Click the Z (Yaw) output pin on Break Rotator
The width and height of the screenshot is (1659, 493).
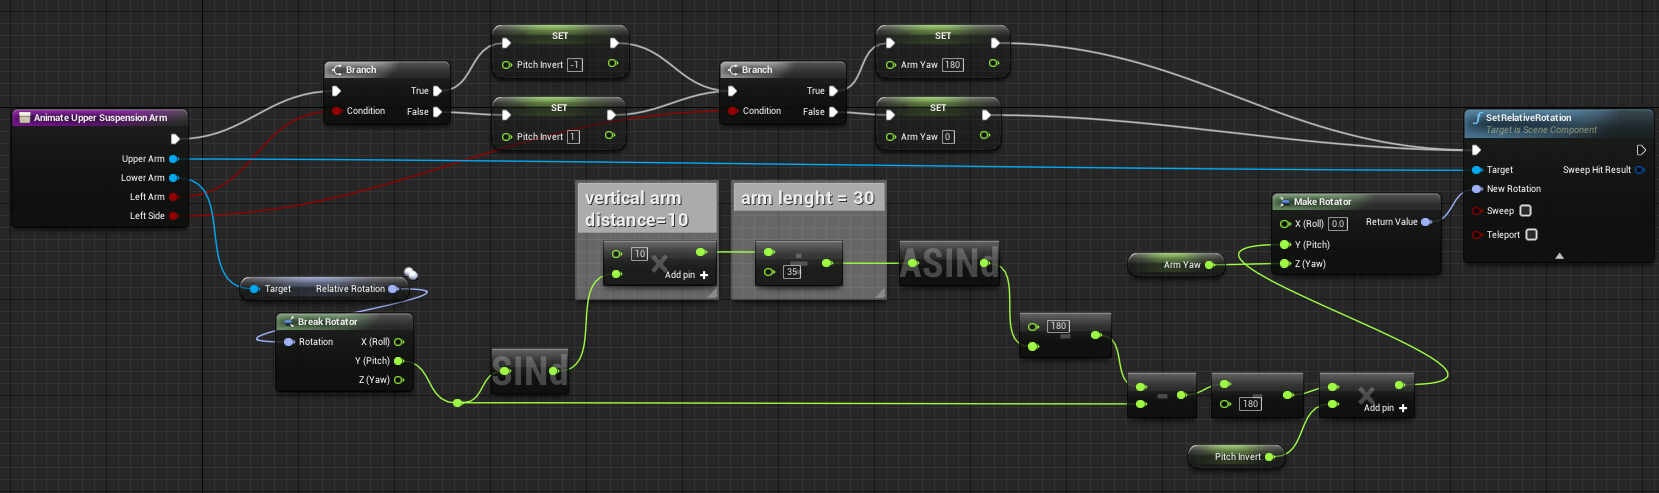click(x=399, y=380)
